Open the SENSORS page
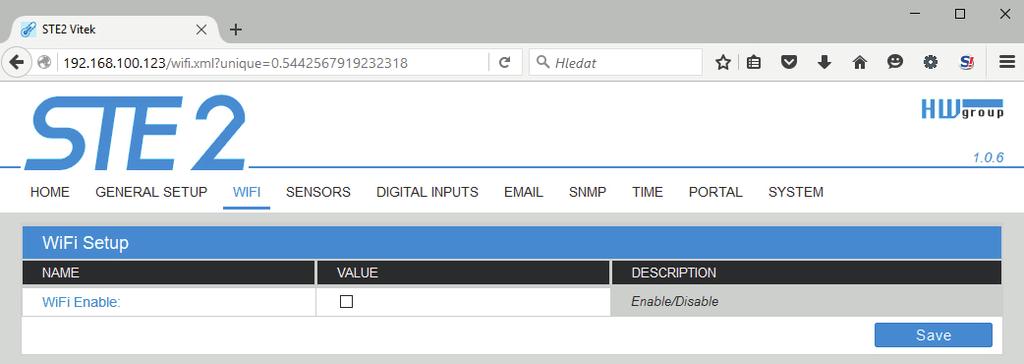The image size is (1024, 364). (318, 192)
